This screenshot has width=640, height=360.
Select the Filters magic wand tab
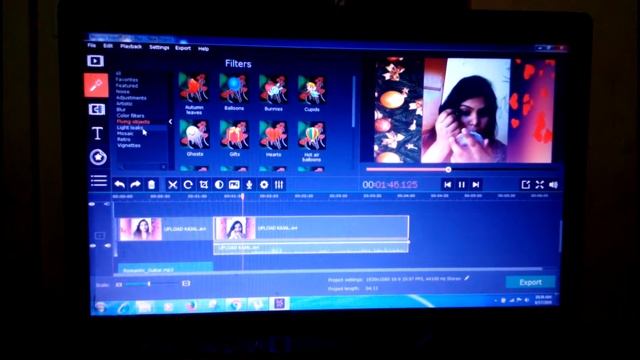coord(96,85)
